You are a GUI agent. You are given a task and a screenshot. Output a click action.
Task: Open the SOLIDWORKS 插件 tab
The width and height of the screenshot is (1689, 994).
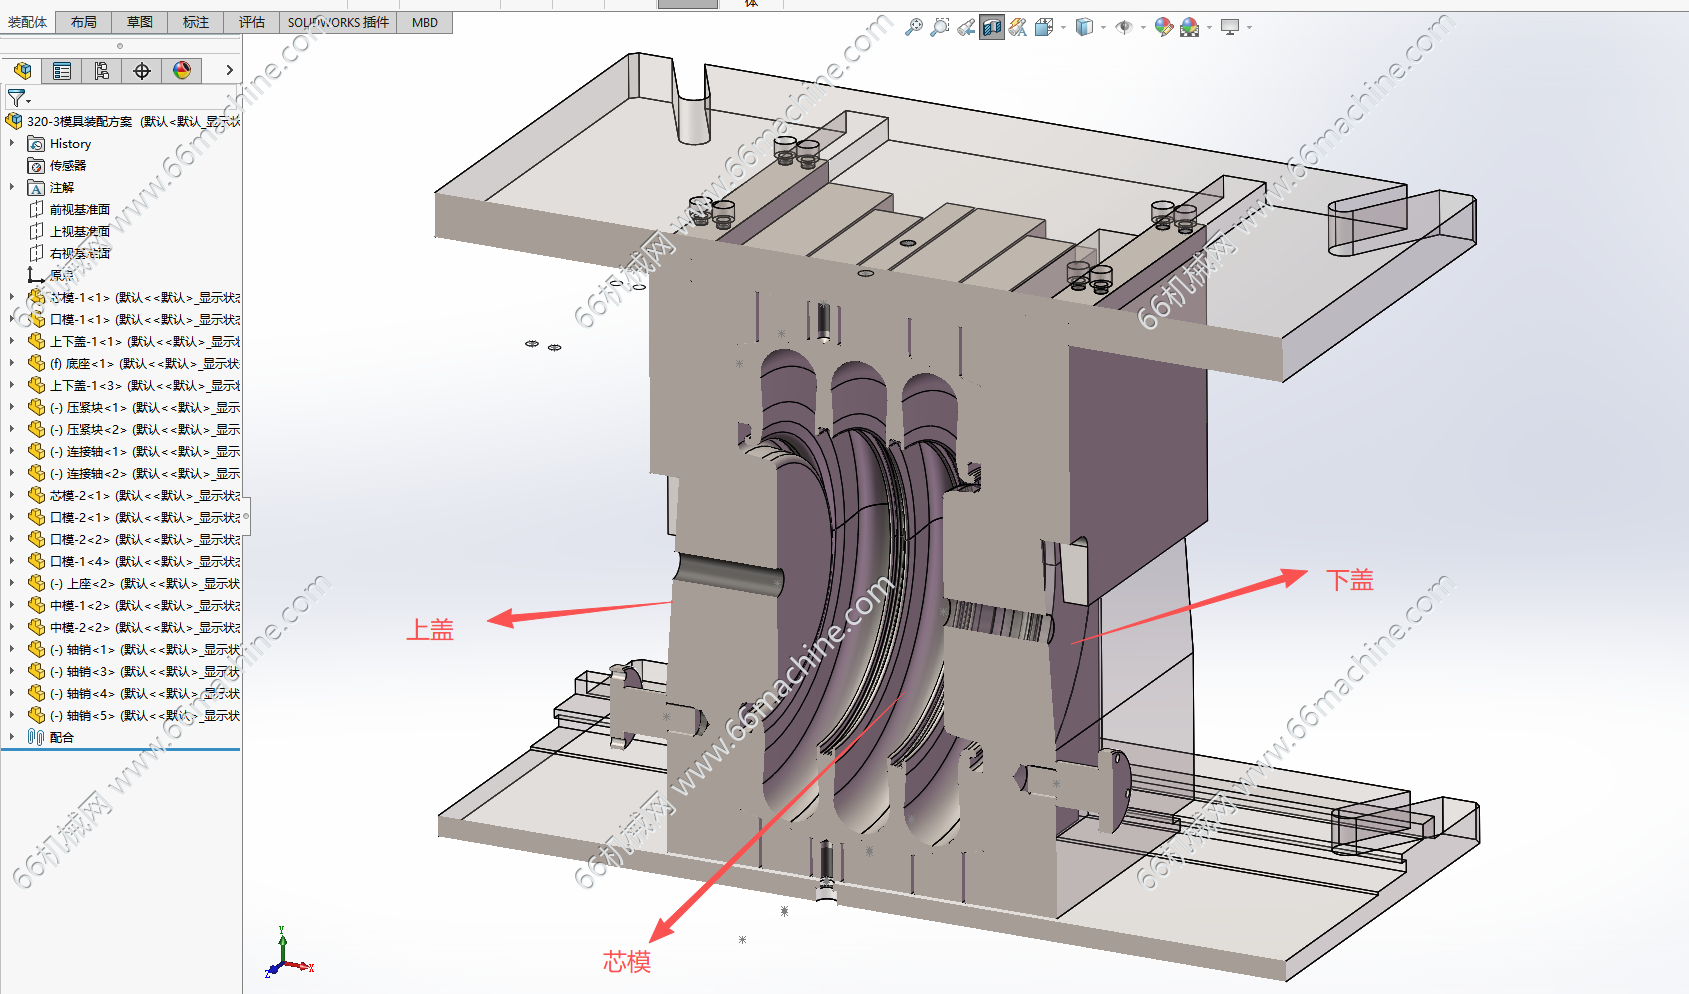pyautogui.click(x=338, y=22)
